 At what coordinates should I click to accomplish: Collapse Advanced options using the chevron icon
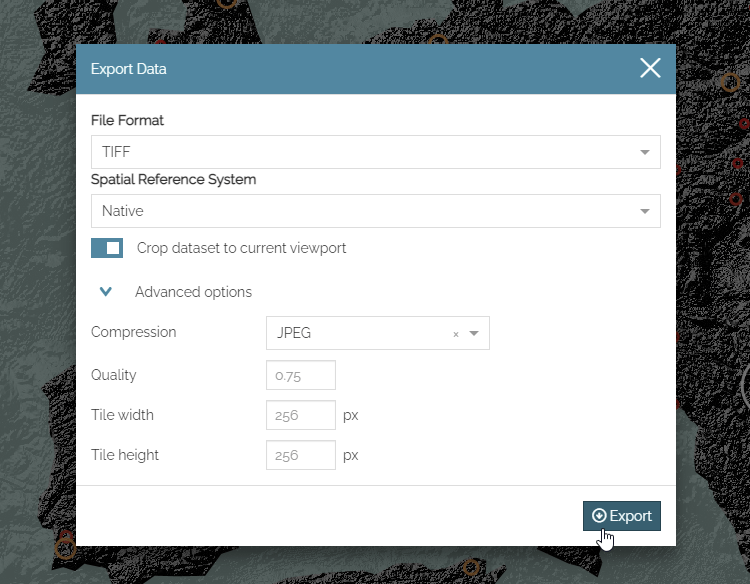106,291
